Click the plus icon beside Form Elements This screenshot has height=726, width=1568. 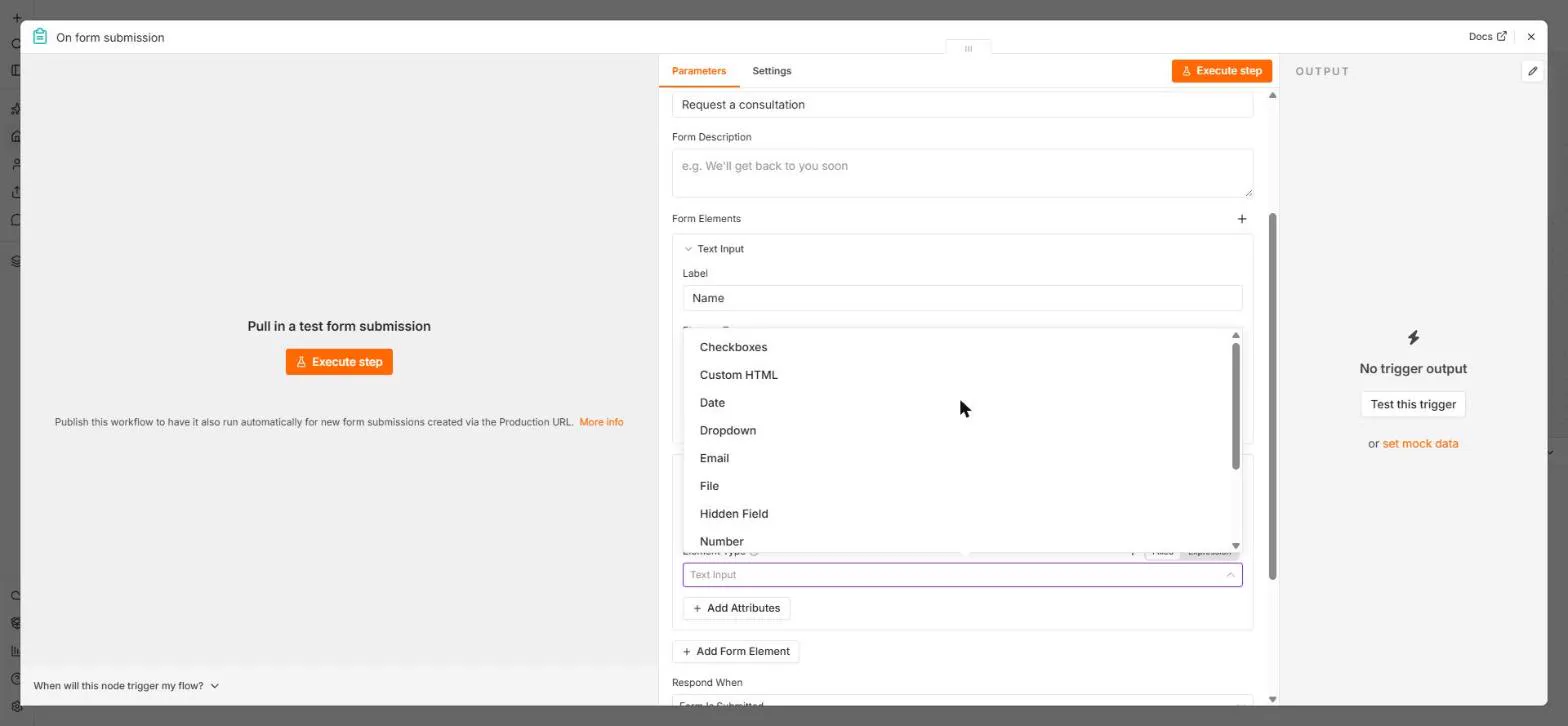pyautogui.click(x=1242, y=219)
